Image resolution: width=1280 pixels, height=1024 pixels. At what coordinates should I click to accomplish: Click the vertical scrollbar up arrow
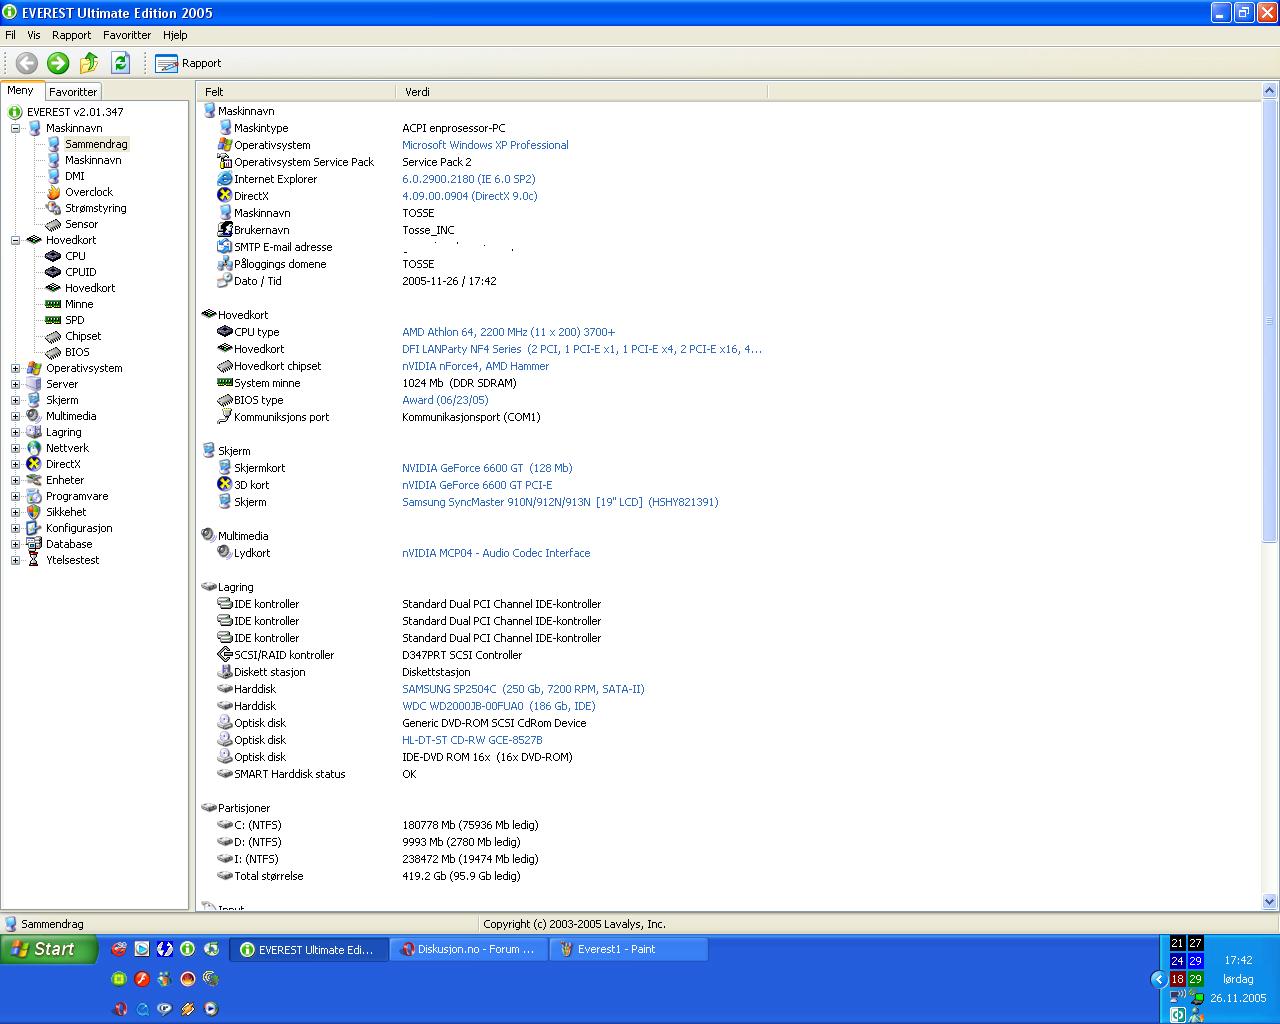click(x=1270, y=91)
